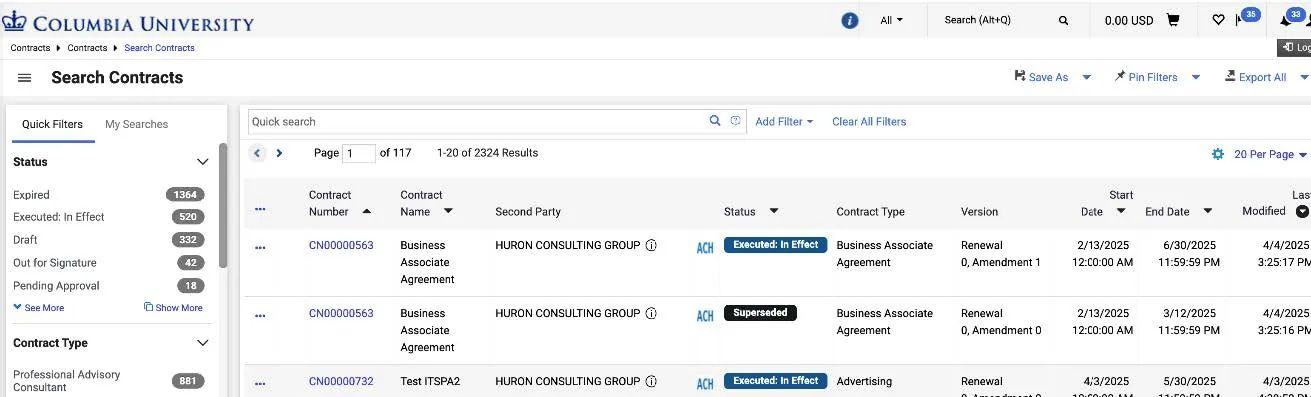
Task: Click the Export All button label
Action: (1262, 77)
